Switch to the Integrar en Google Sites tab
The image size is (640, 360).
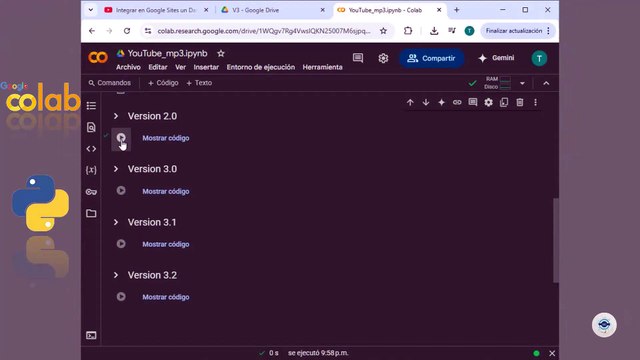coord(156,10)
